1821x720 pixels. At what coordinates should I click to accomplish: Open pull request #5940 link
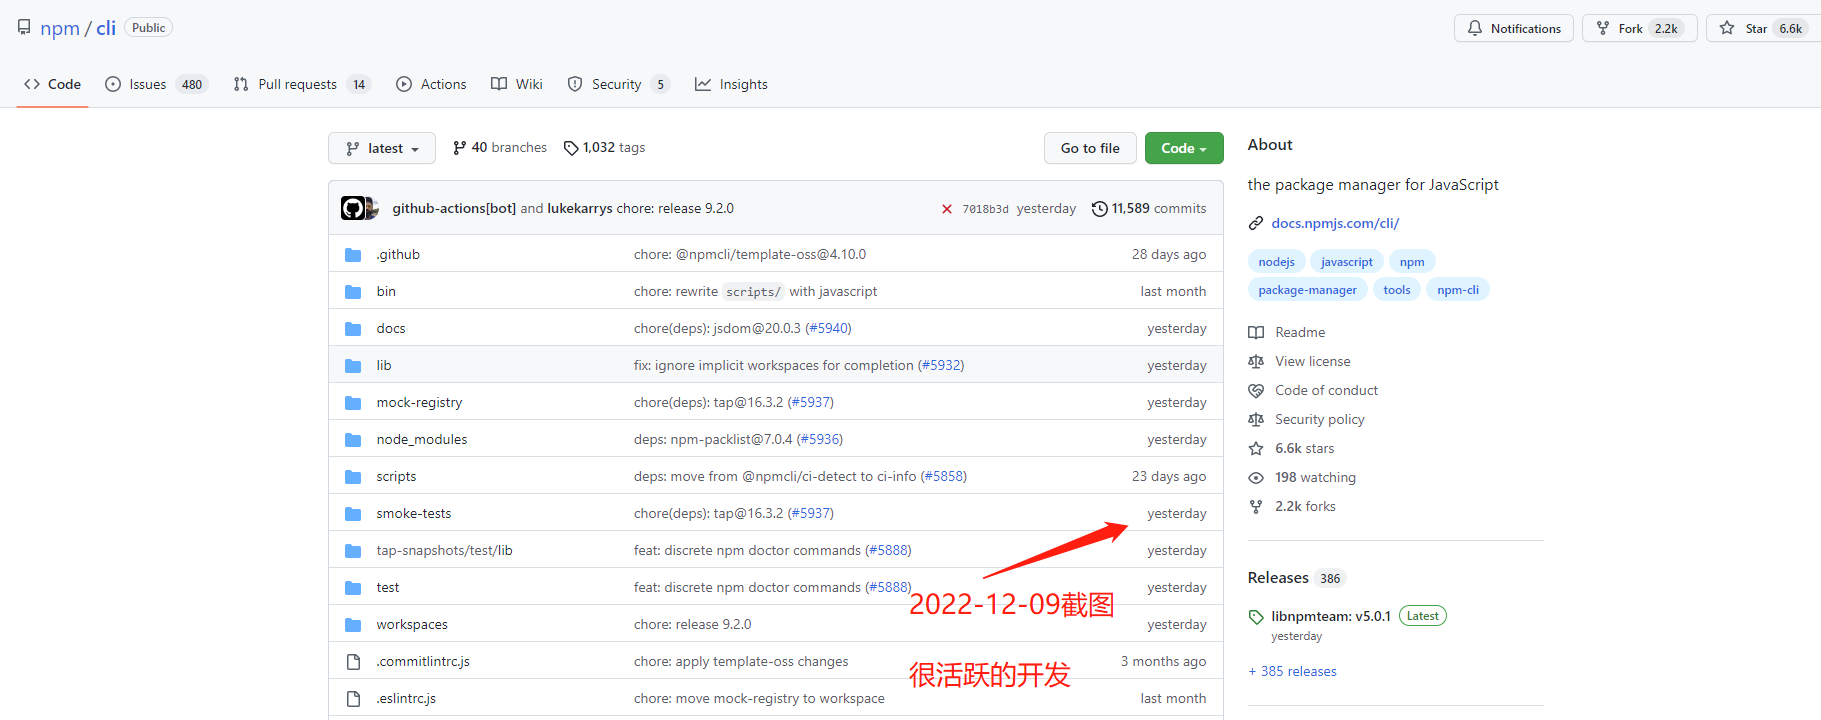pos(828,329)
